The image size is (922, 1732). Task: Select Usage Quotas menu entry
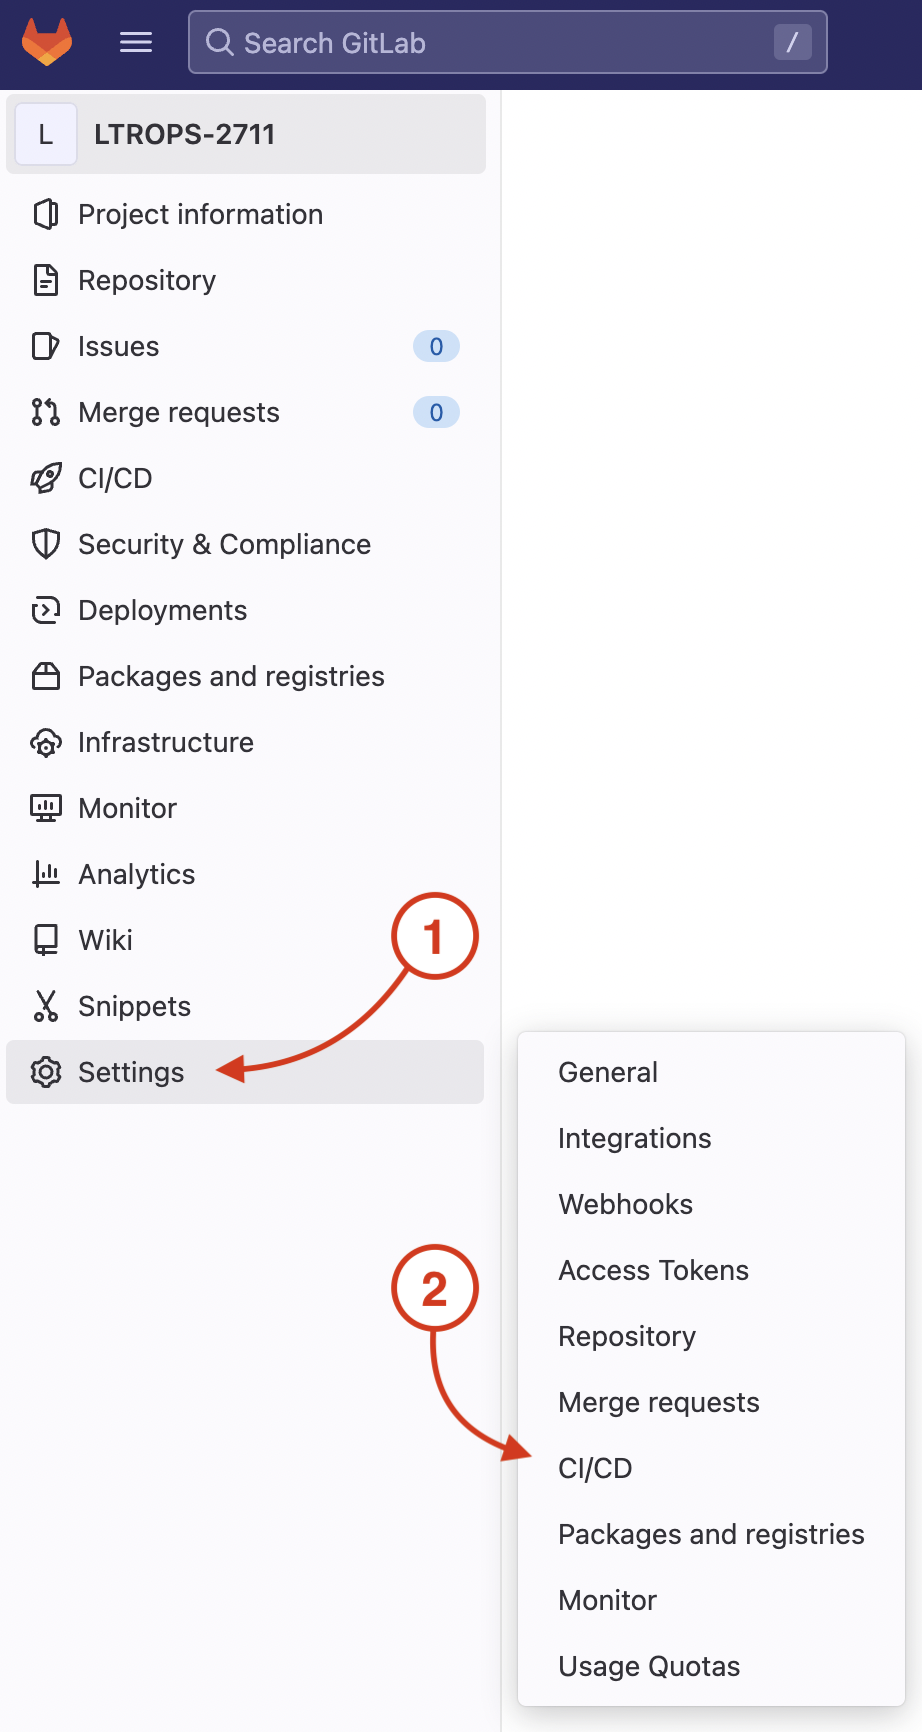(x=649, y=1666)
